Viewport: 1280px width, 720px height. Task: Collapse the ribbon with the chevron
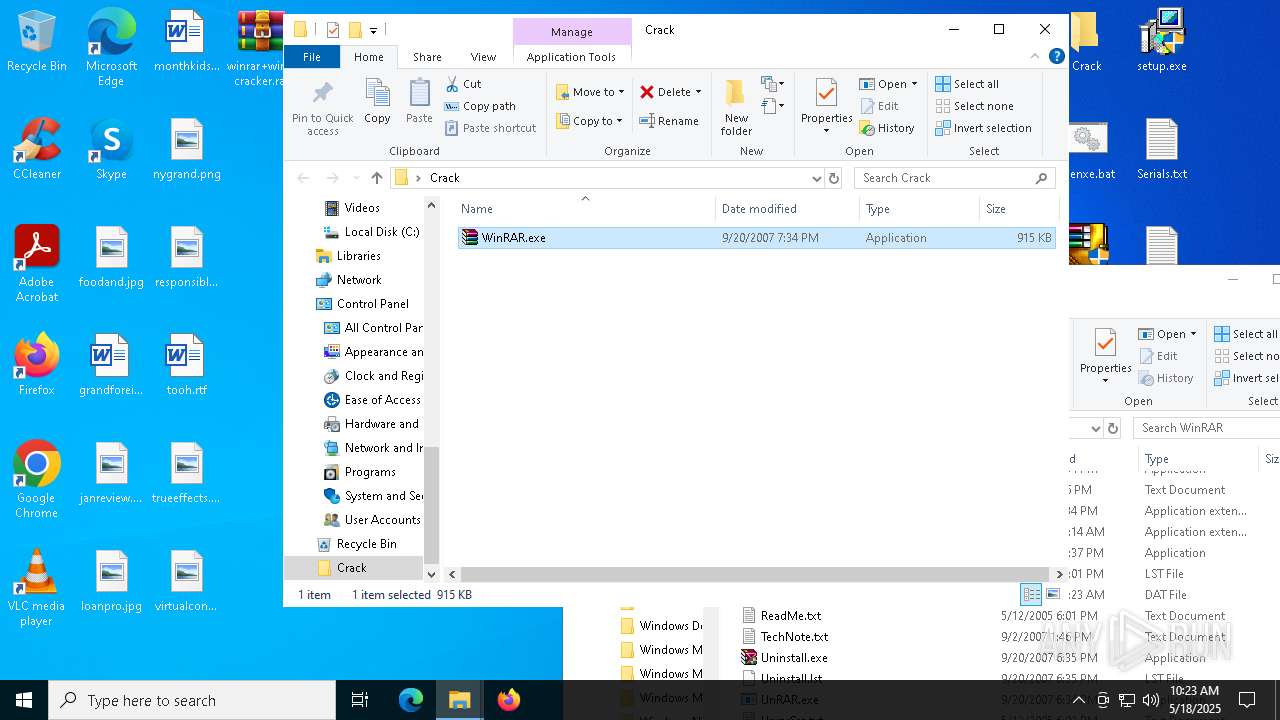tap(1035, 57)
